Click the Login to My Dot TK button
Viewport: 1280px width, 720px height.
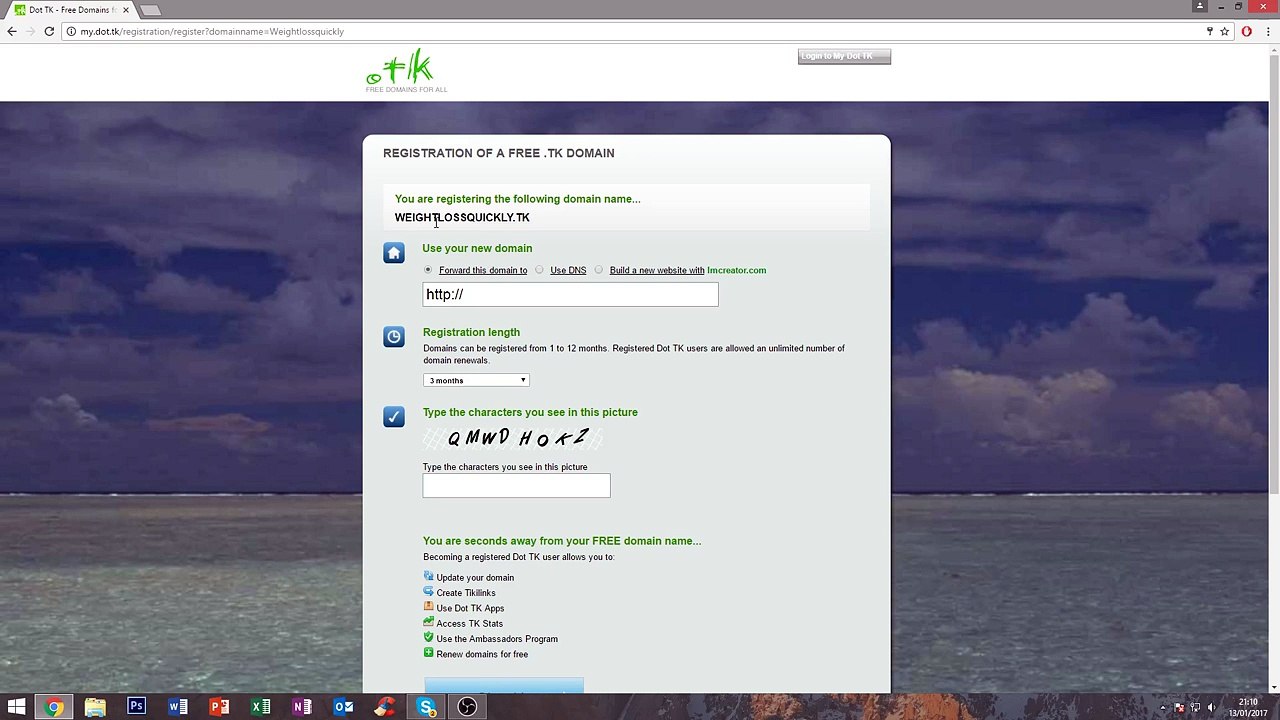pos(844,56)
